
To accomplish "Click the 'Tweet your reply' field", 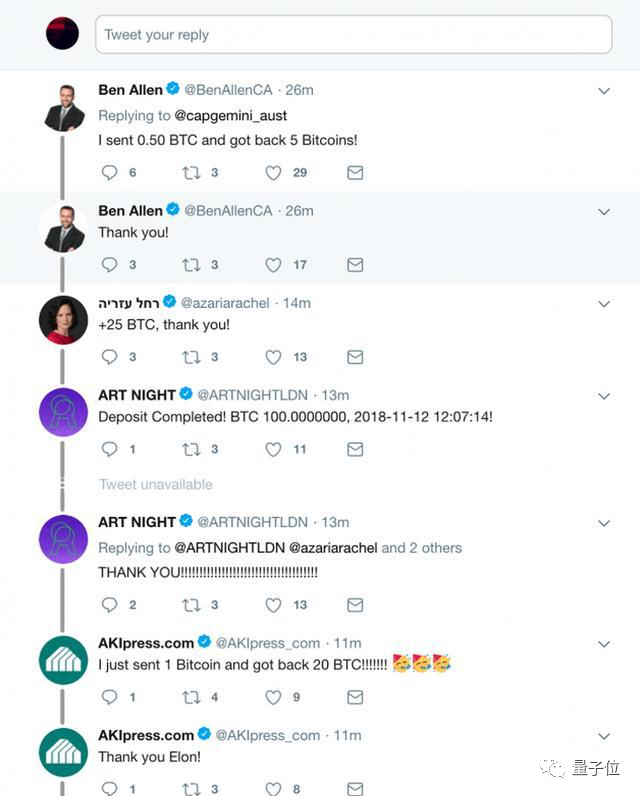I will 353,35.
